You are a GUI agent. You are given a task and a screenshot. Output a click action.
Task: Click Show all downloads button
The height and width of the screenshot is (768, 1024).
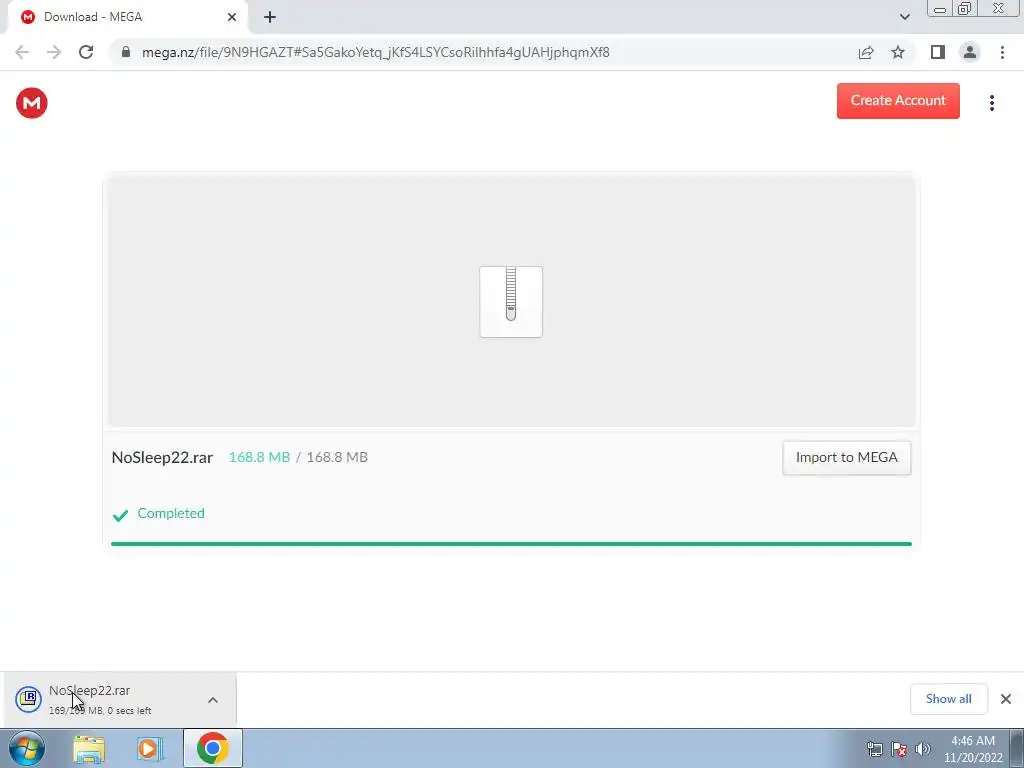[x=948, y=699]
